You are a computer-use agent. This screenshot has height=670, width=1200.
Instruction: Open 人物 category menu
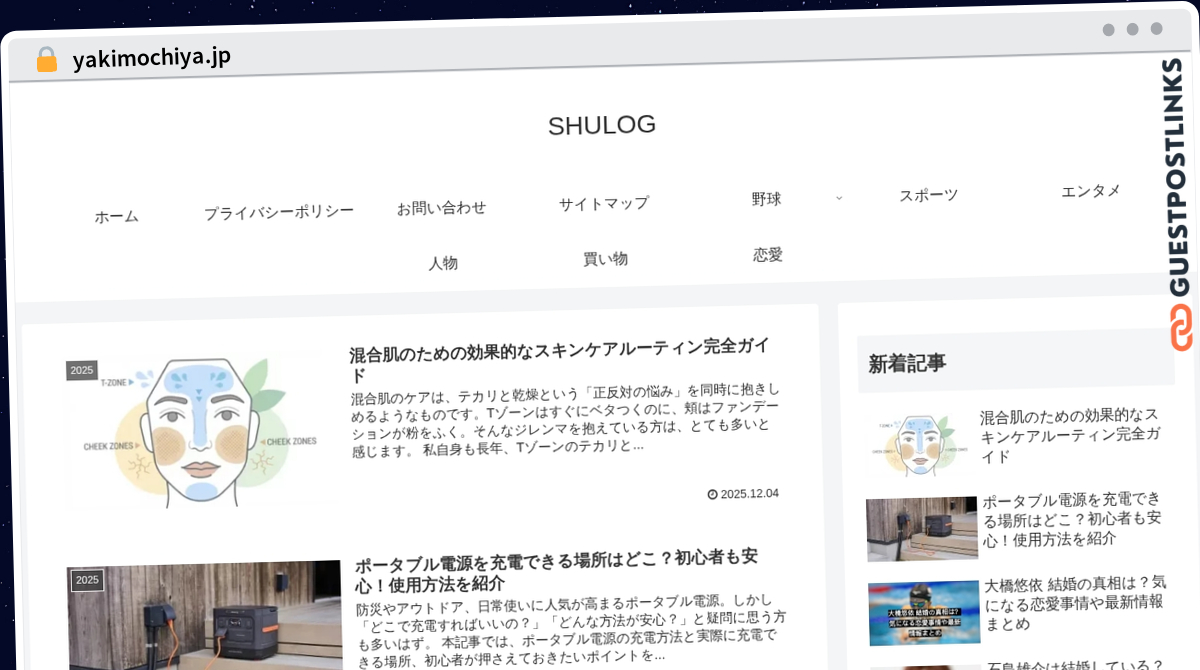(x=443, y=263)
